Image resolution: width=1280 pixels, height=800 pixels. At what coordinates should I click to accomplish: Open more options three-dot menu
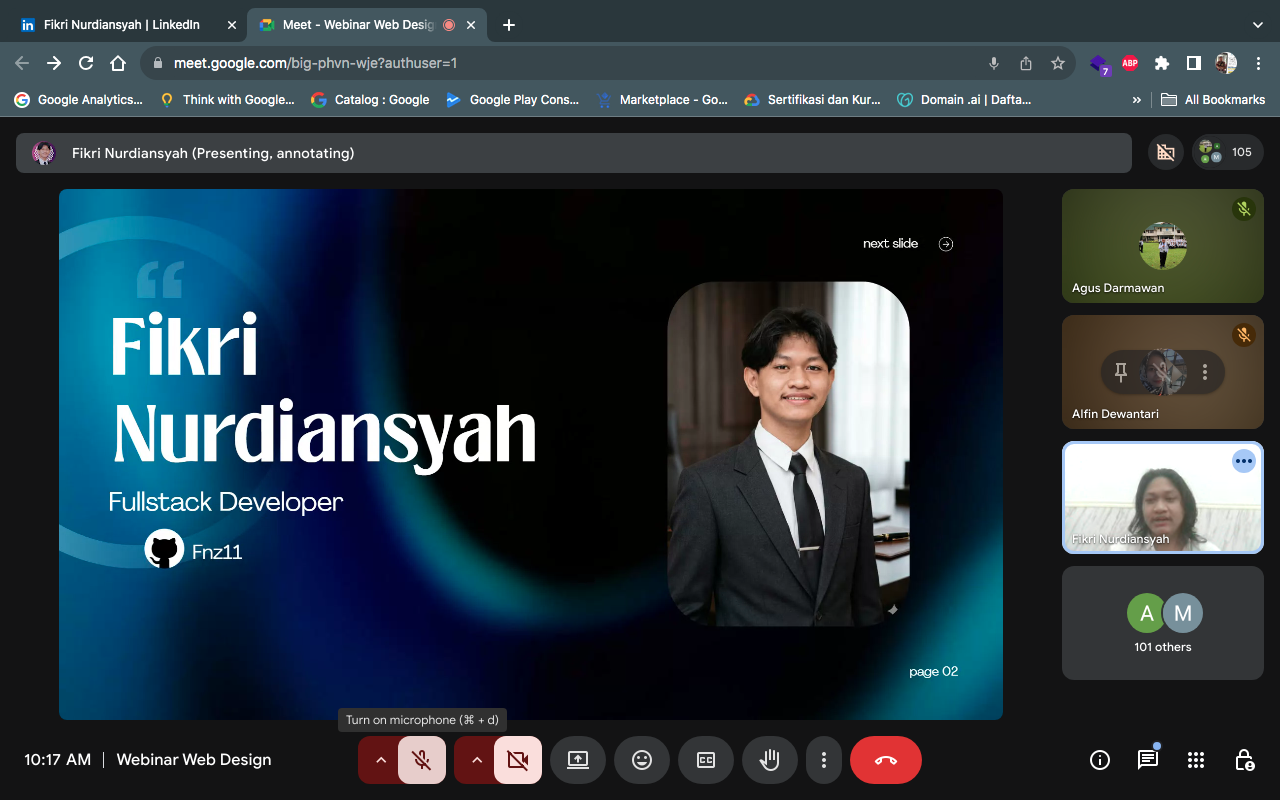[x=823, y=760]
